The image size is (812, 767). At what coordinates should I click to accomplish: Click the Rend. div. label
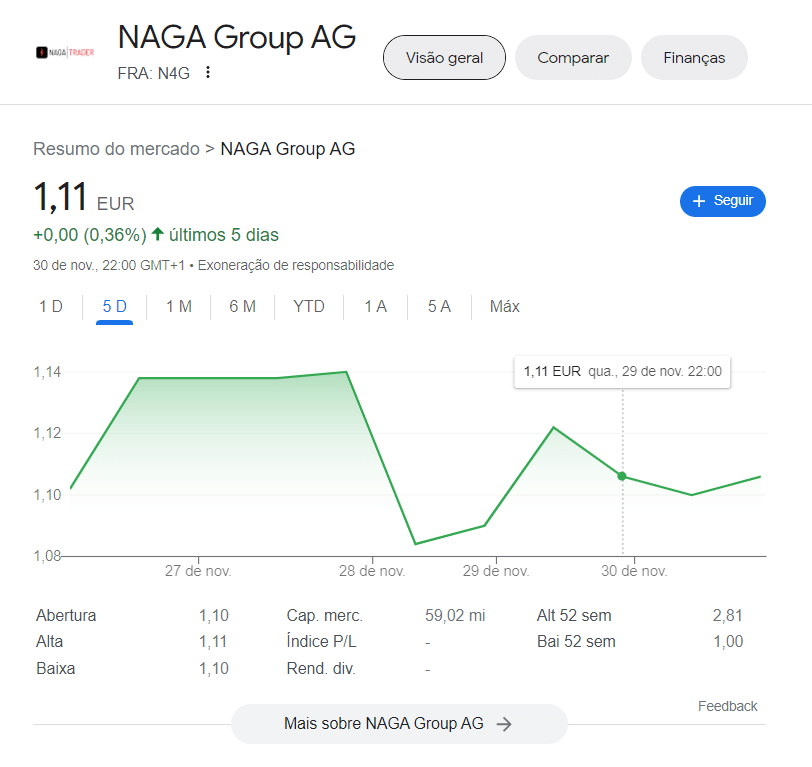pos(321,669)
